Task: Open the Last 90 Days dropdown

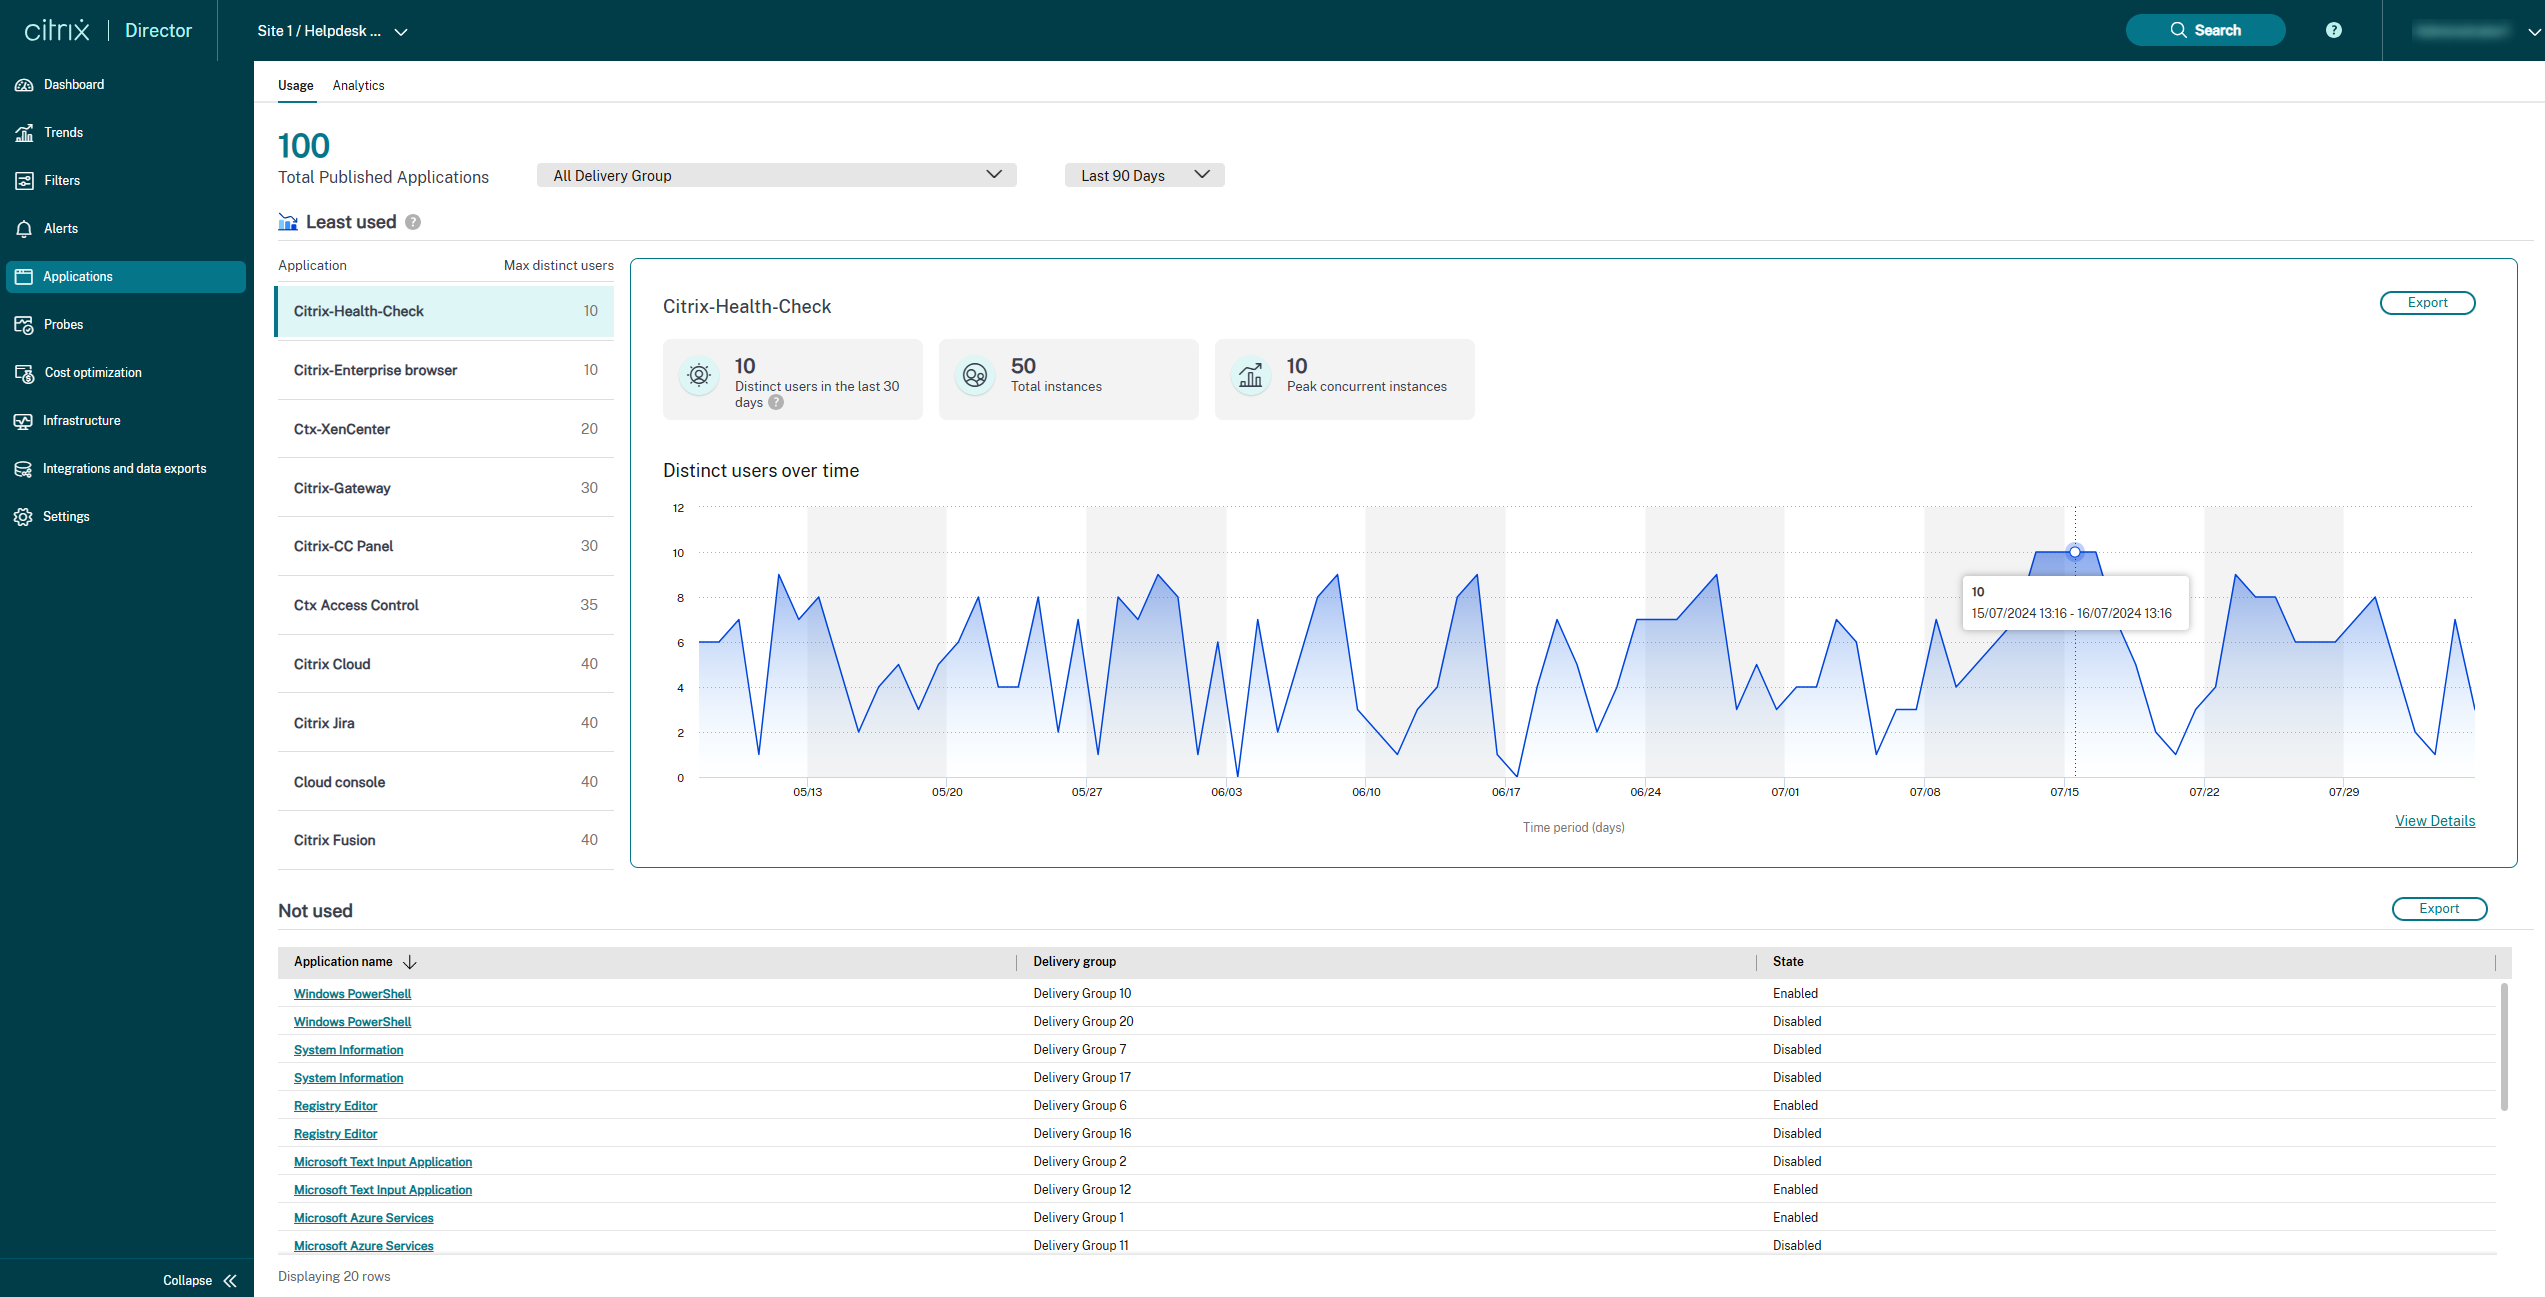Action: (1144, 175)
